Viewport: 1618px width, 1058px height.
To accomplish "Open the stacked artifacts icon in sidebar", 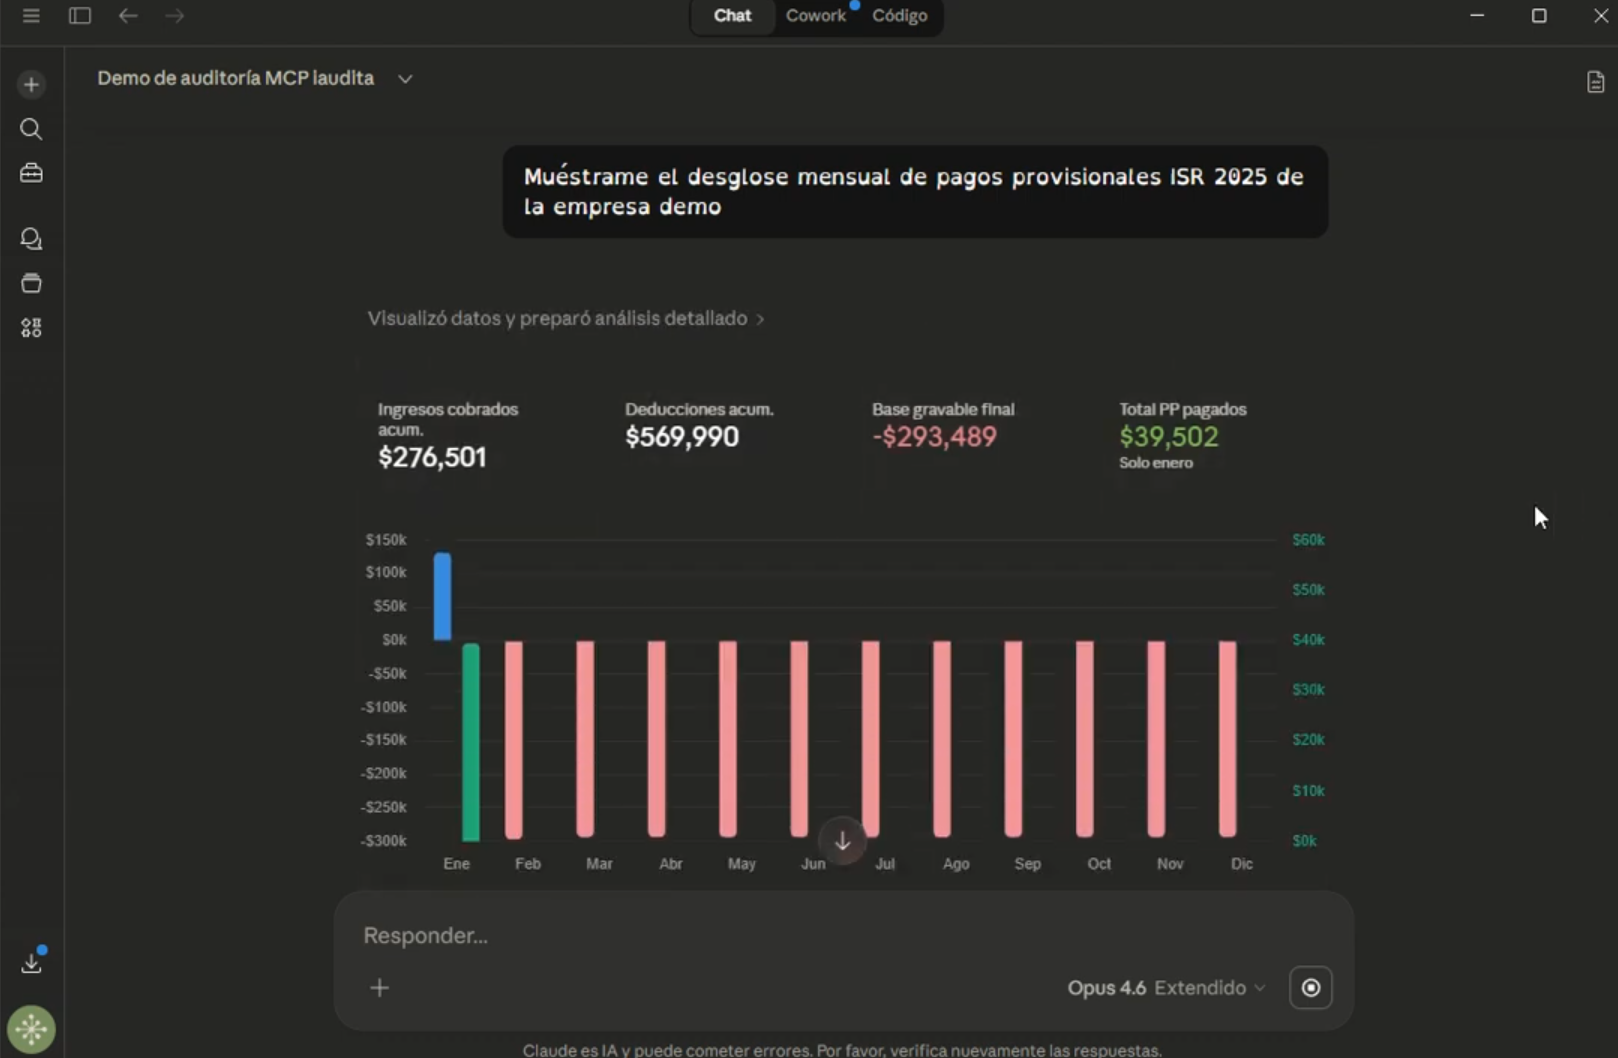I will click(x=31, y=283).
